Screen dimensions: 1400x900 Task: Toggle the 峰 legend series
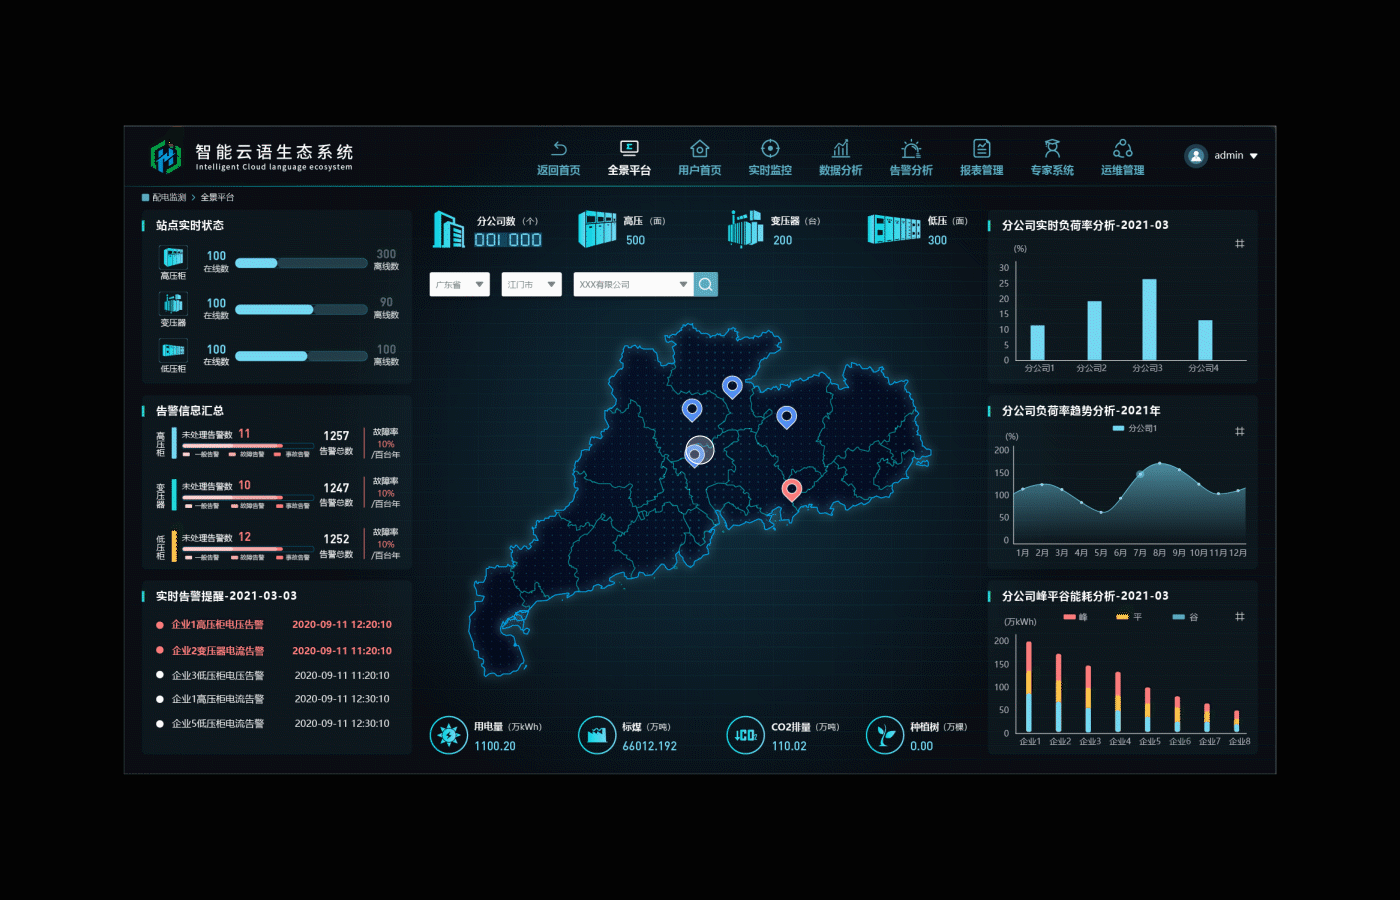click(x=1076, y=617)
